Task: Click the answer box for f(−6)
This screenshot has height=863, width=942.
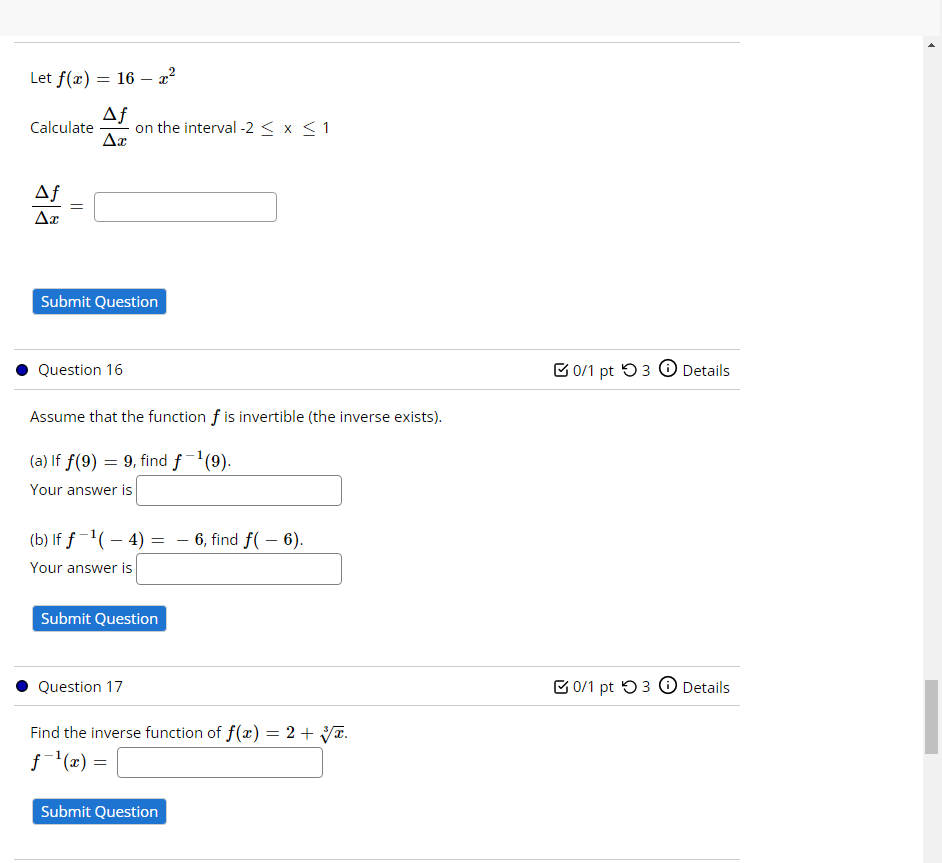Action: pos(238,568)
